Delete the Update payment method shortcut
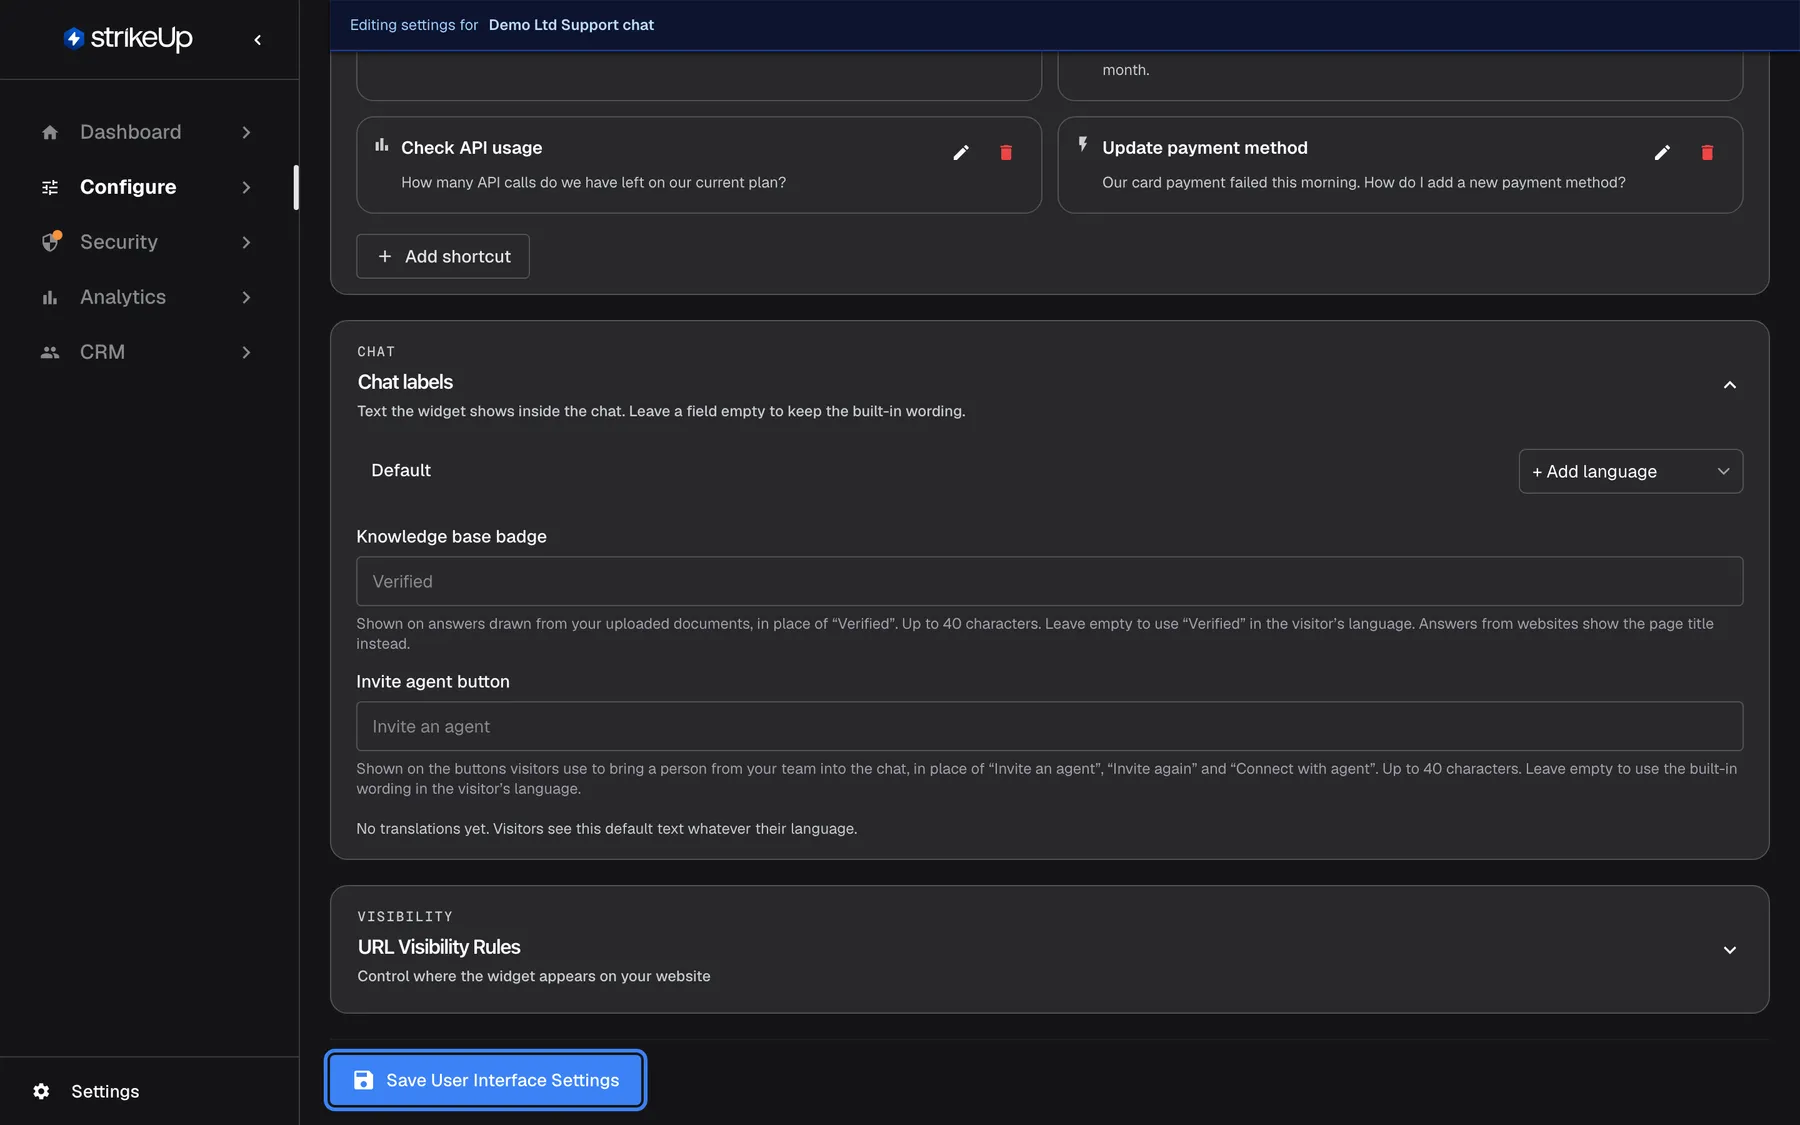Image resolution: width=1800 pixels, height=1125 pixels. pyautogui.click(x=1707, y=152)
